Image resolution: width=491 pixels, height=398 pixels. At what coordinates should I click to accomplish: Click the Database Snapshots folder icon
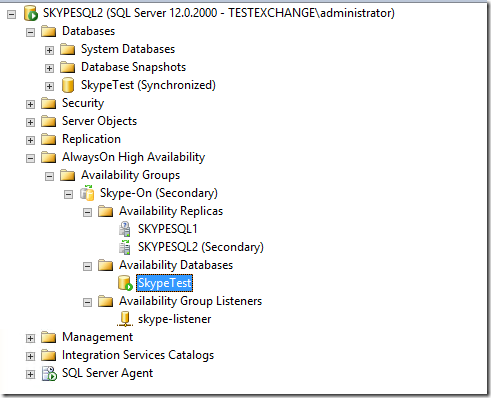click(x=68, y=68)
